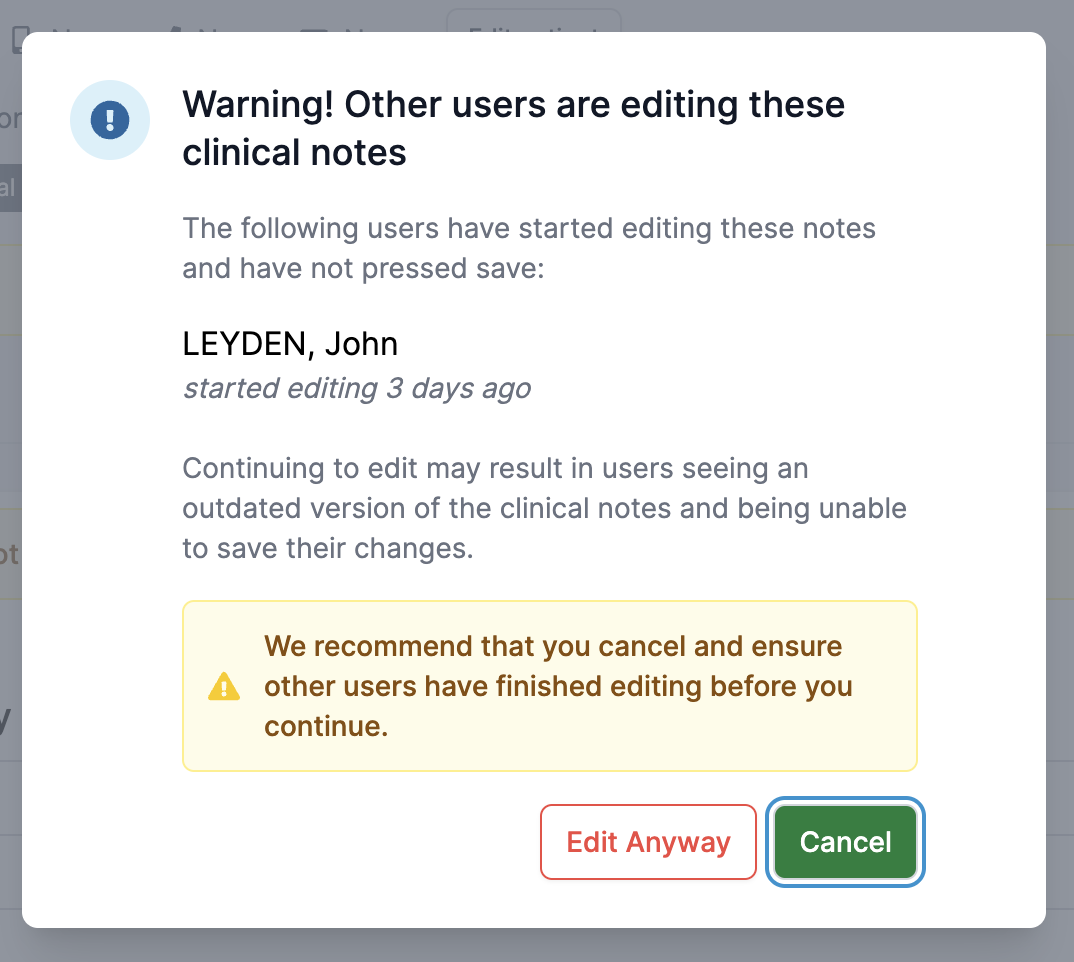Image resolution: width=1074 pixels, height=962 pixels.
Task: Select the user name LEYDEN, John
Action: click(290, 344)
